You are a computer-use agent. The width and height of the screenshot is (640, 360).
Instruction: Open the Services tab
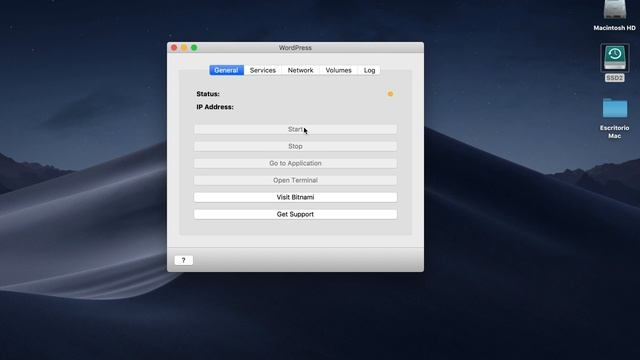coord(263,70)
